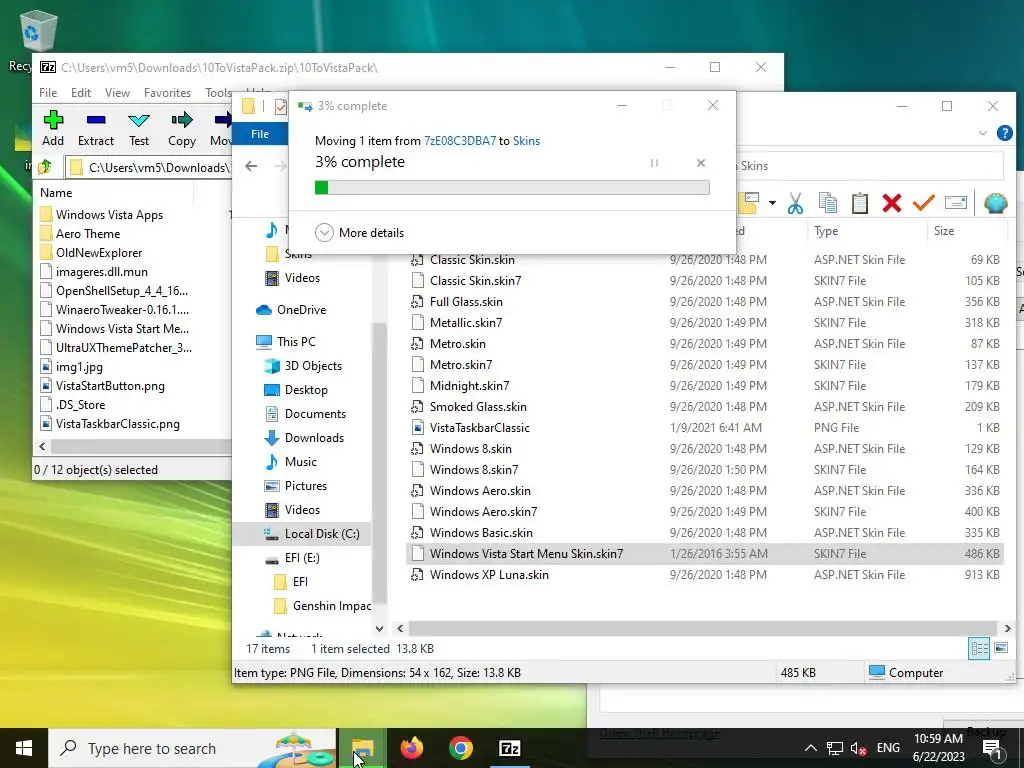Open the folder toolbar dropdown arrow
The width and height of the screenshot is (1024, 768).
[x=772, y=203]
